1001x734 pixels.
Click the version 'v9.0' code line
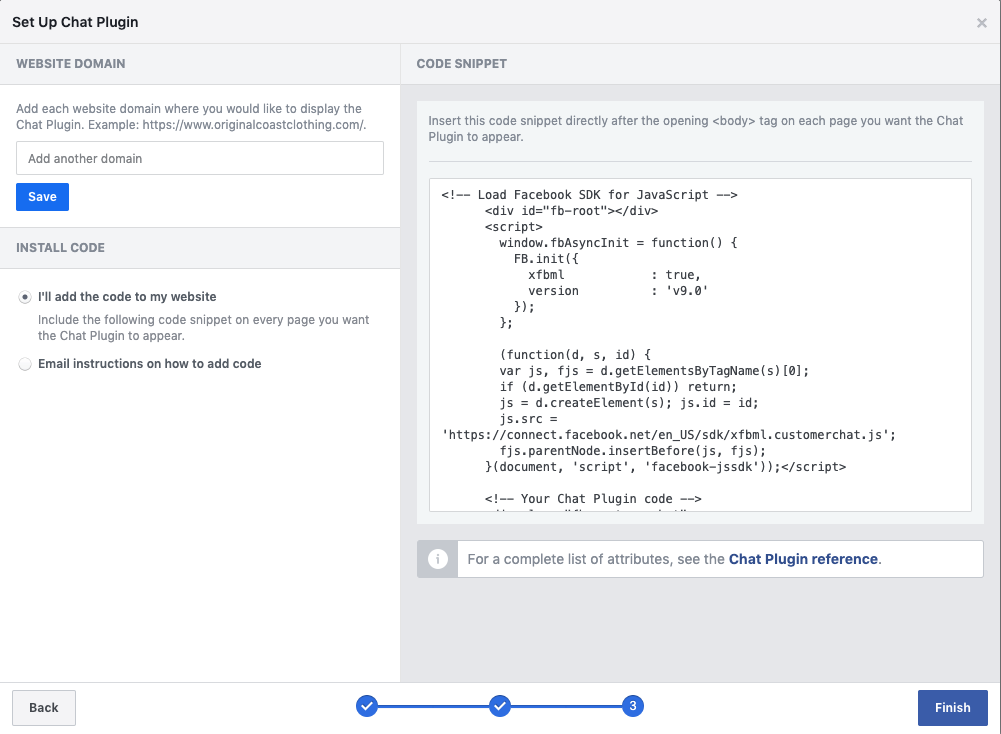click(x=617, y=291)
